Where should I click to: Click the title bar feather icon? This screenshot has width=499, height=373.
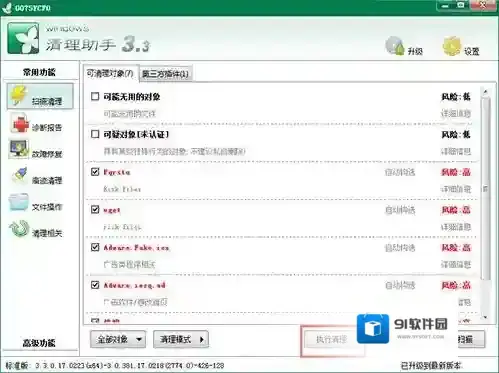(7, 8)
